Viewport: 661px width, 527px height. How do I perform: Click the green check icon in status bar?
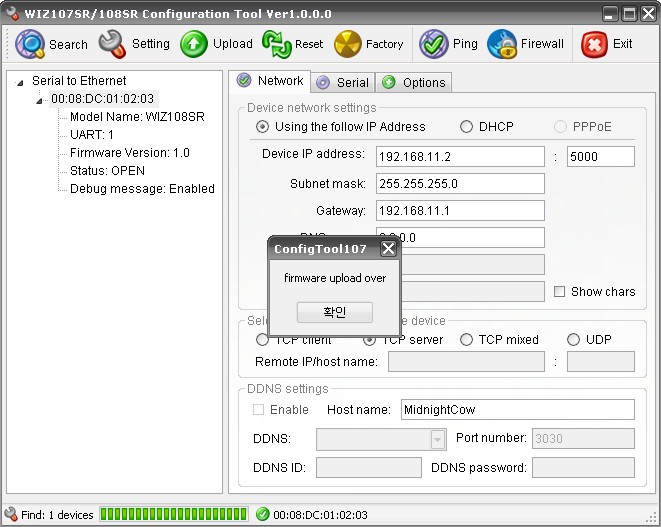262,514
